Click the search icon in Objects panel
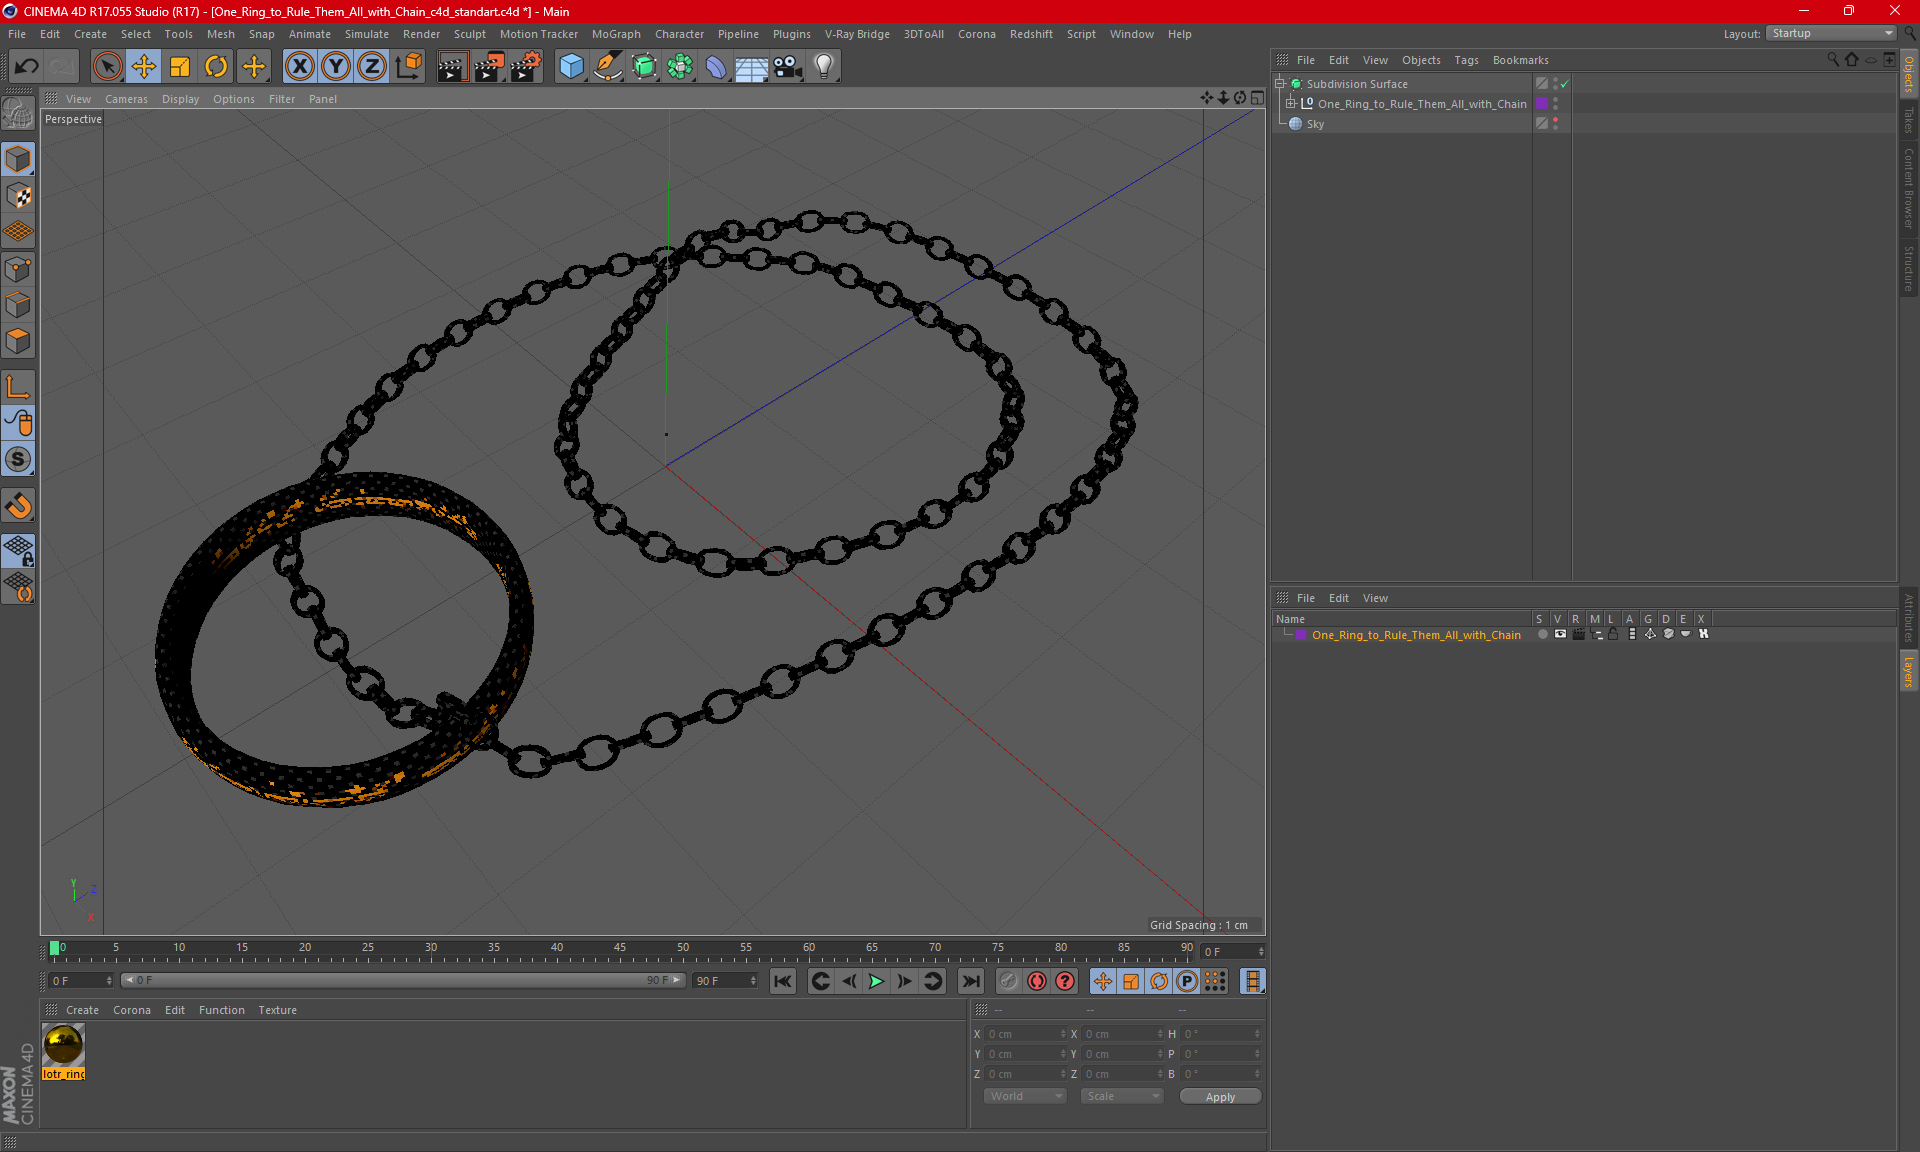 click(1833, 60)
